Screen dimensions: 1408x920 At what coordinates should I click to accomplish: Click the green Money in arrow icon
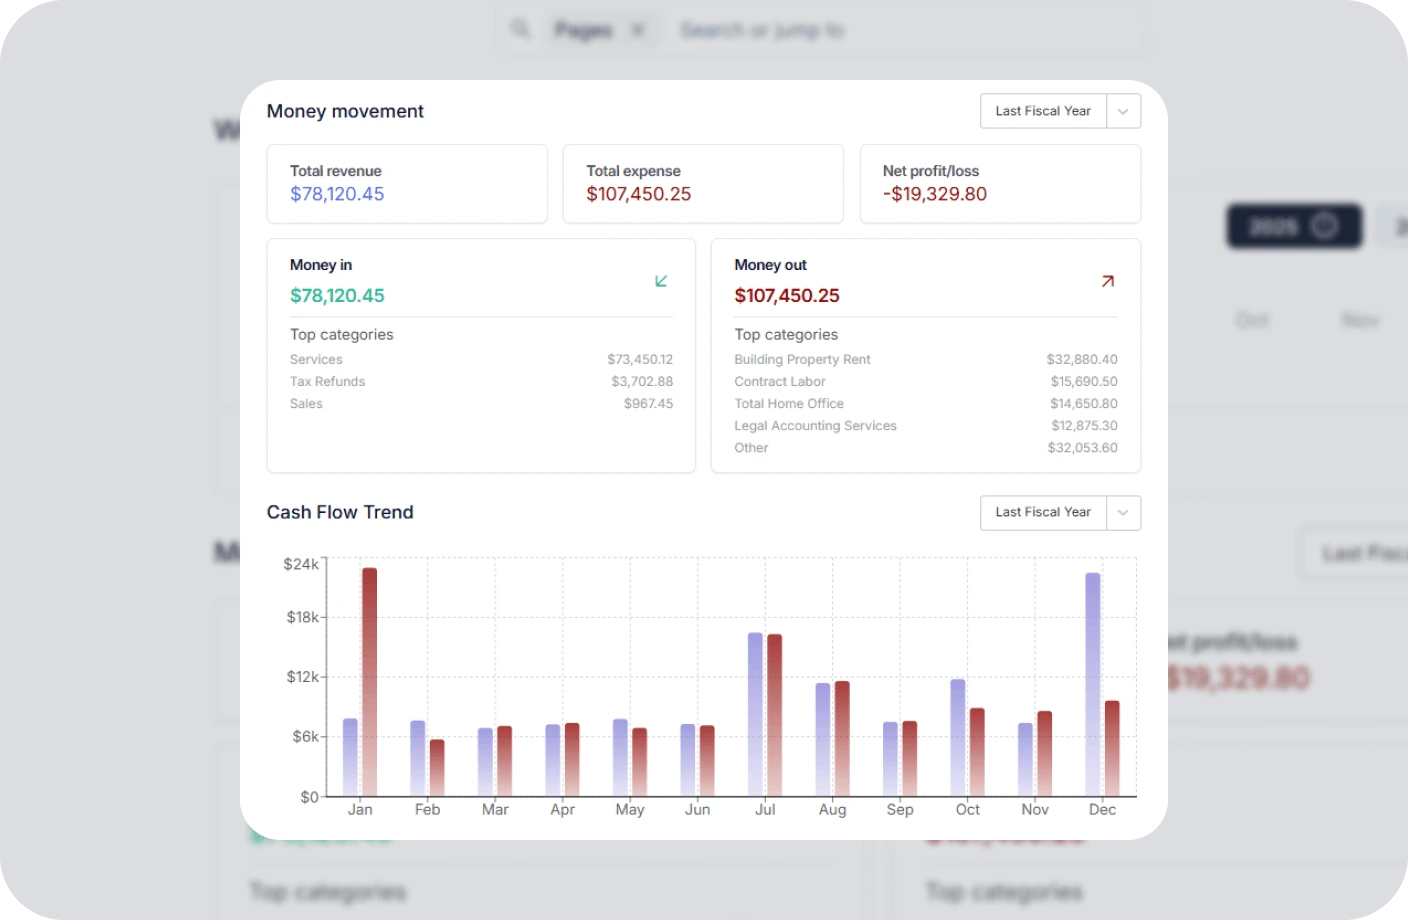661,281
